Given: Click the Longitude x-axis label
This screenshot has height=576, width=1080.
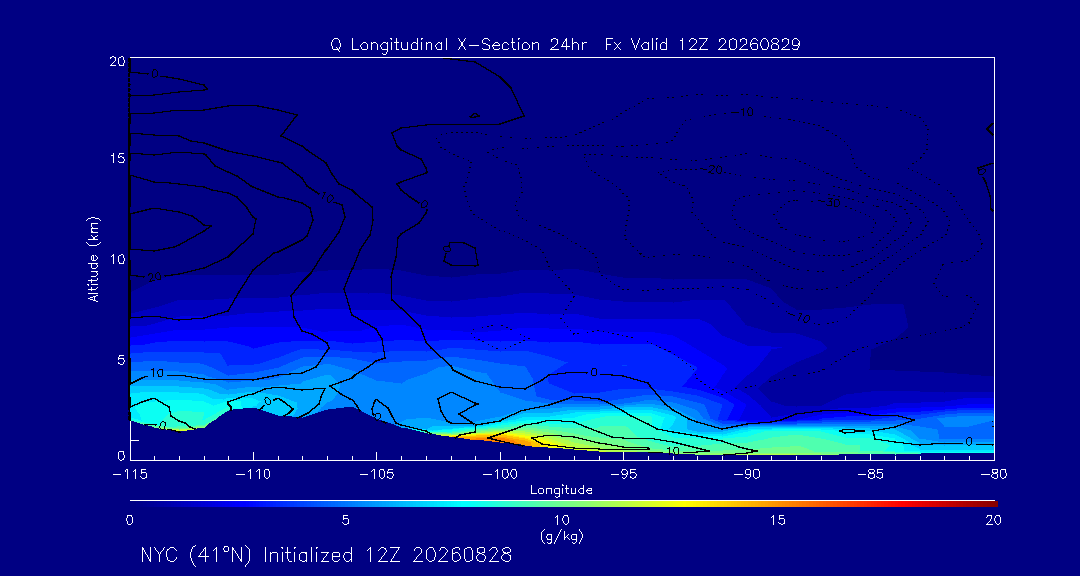Looking at the screenshot, I should 561,491.
